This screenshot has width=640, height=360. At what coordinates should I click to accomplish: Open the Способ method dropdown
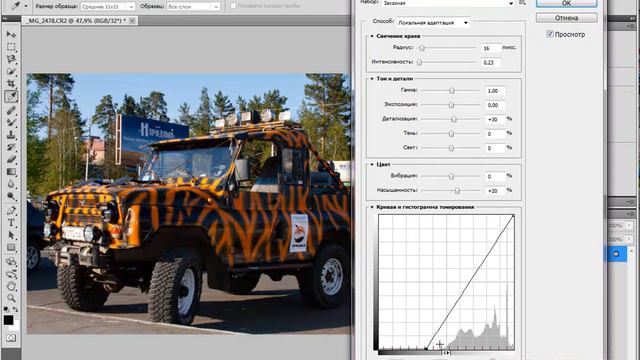point(433,22)
